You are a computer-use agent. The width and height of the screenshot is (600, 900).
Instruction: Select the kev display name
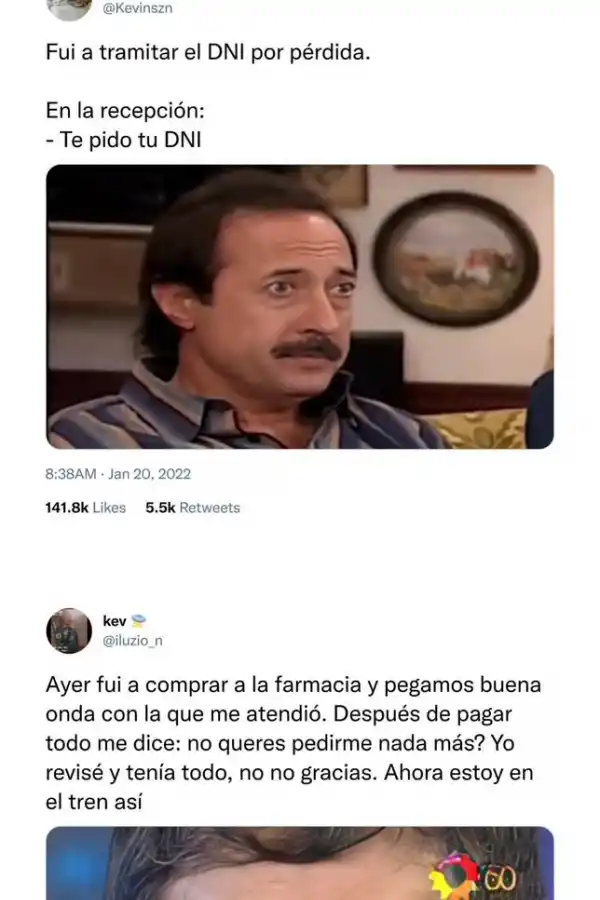[115, 621]
